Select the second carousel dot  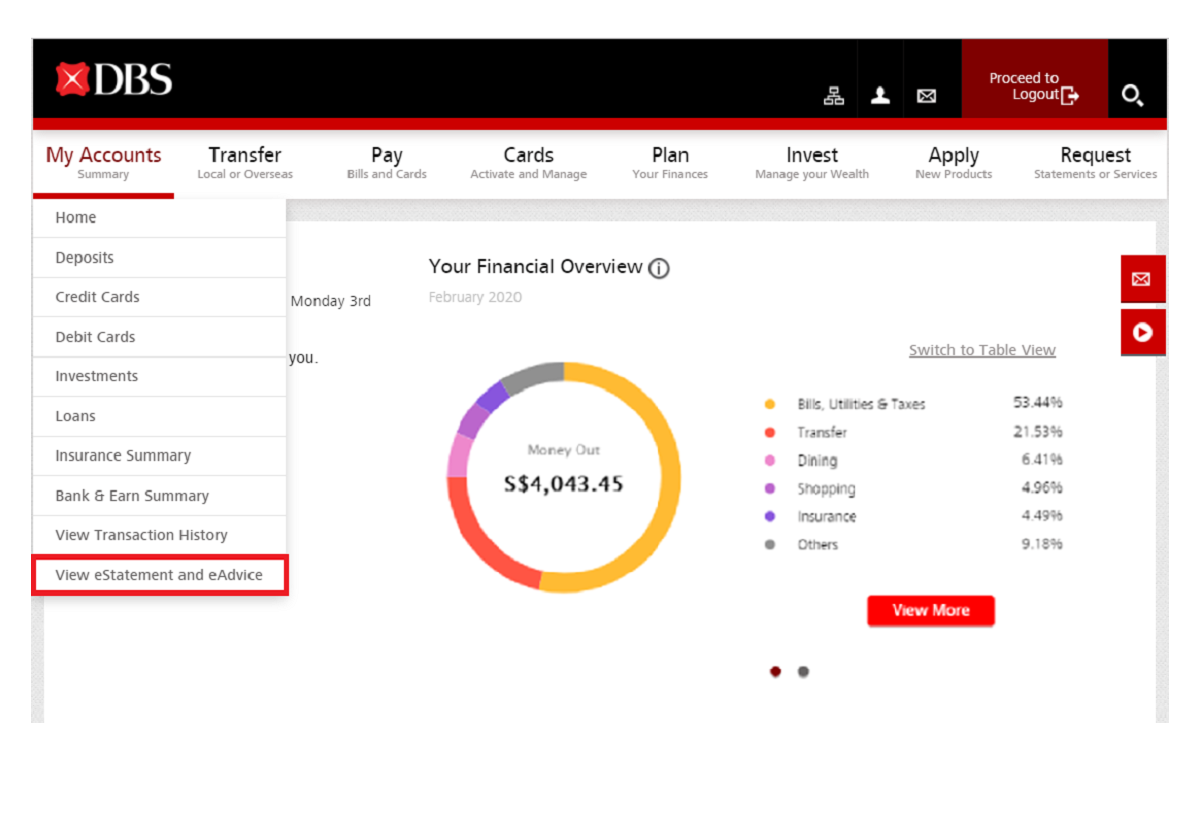click(803, 671)
